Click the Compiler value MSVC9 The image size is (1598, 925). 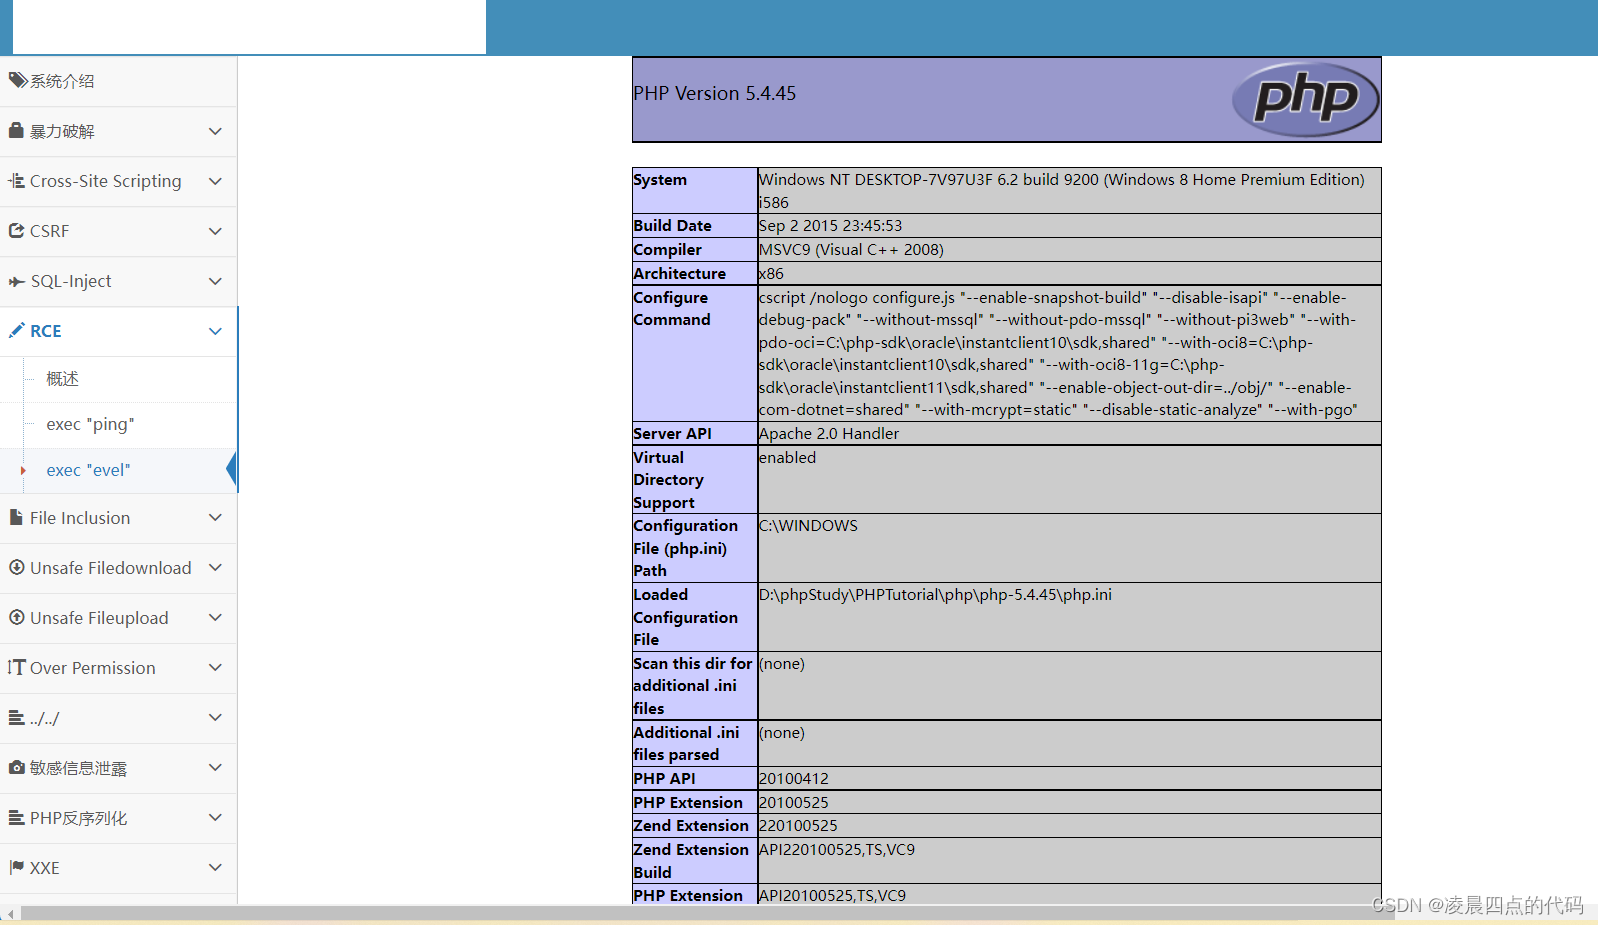tap(851, 249)
